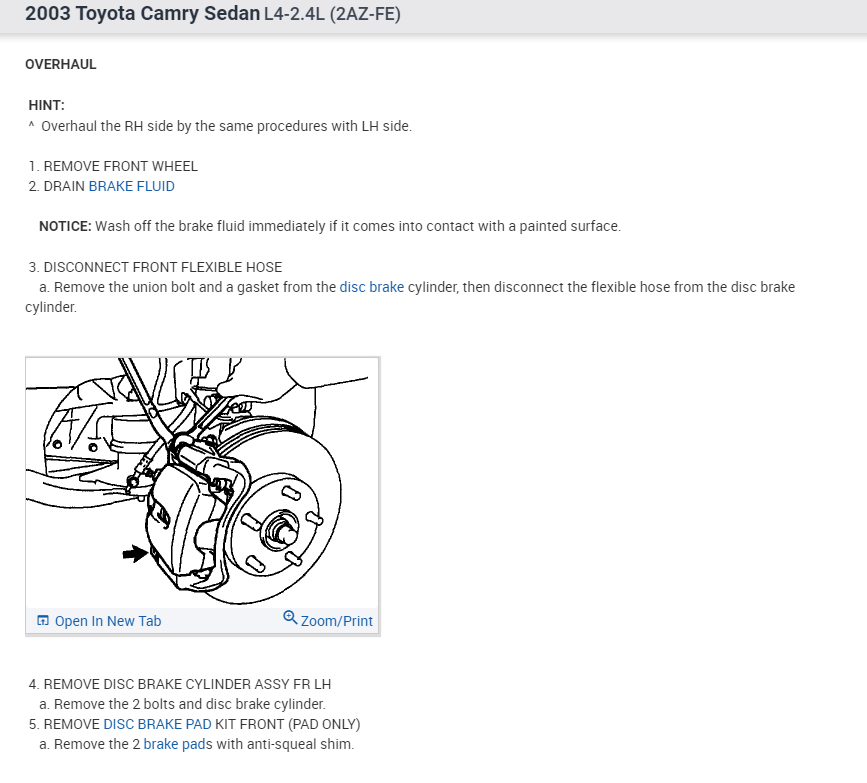Click the 'REMOVE DISC BRAKE CYLINDER ASSY FR LH' step
This screenshot has height=783, width=867.
187,684
